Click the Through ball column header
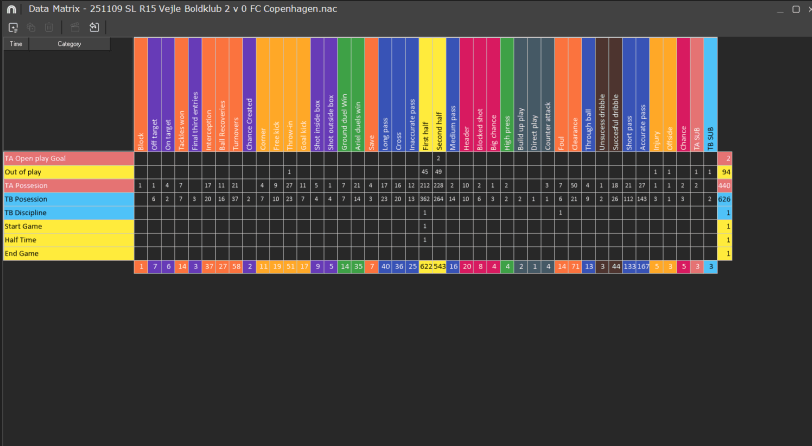The height and width of the screenshot is (446, 812). (588, 94)
